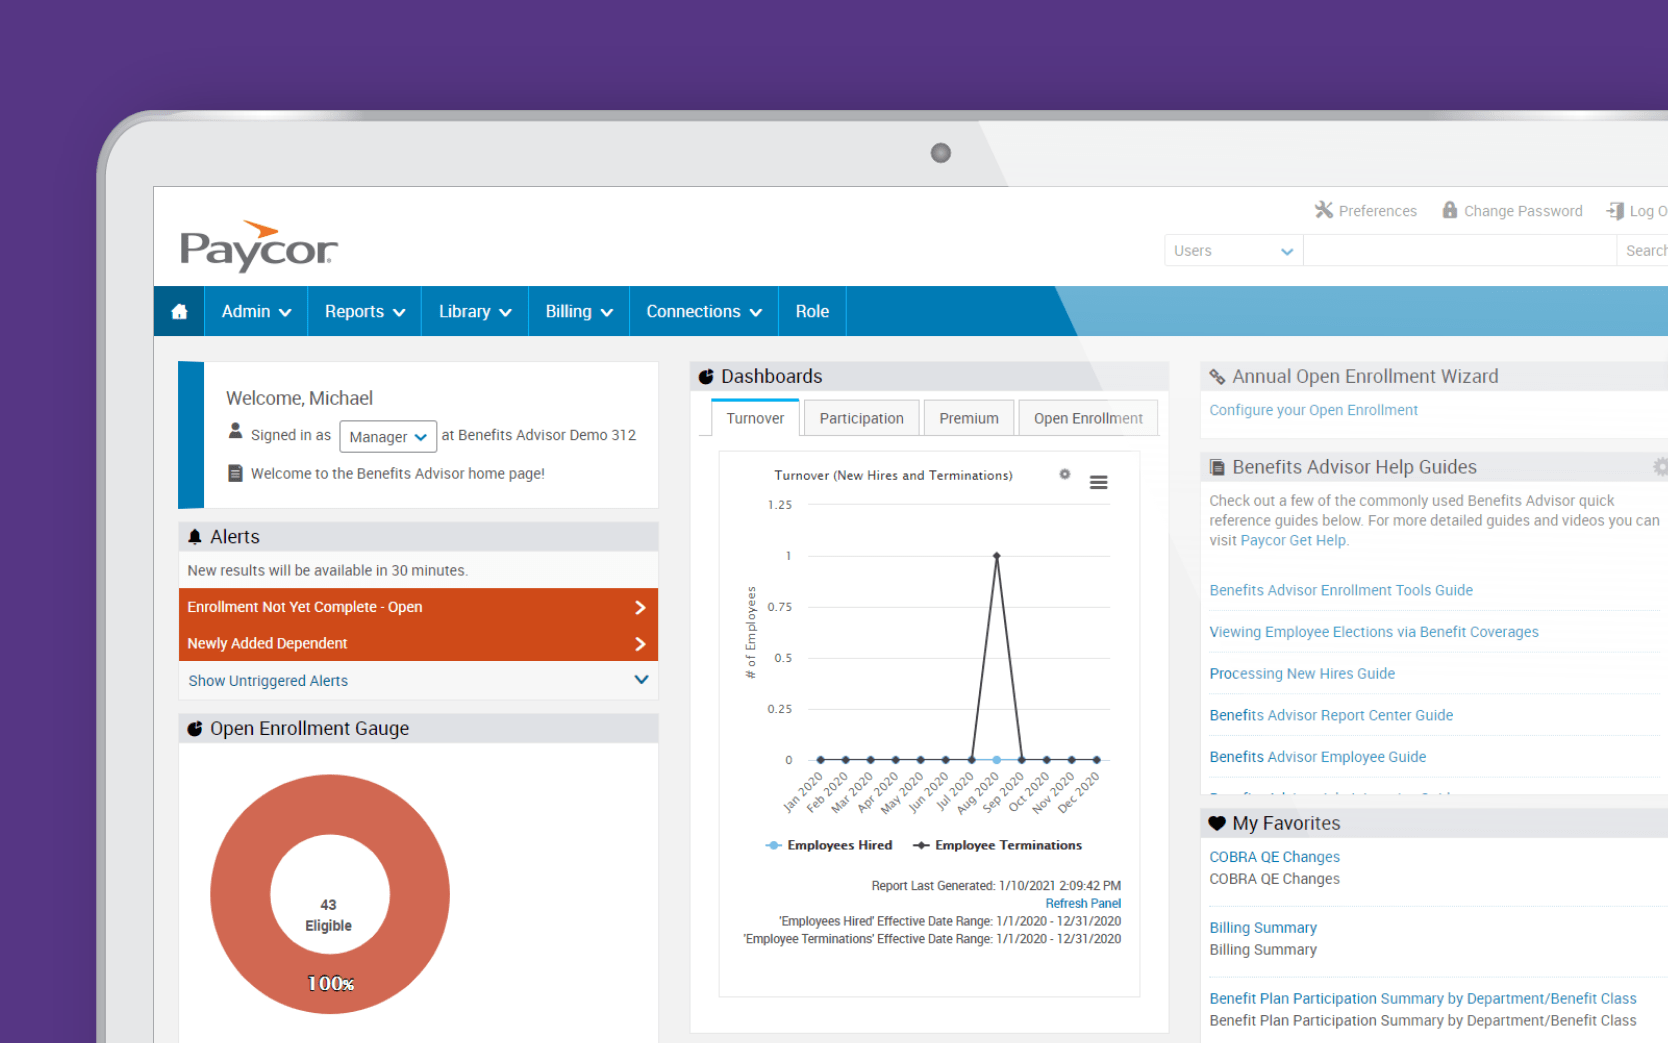Image resolution: width=1668 pixels, height=1043 pixels.
Task: Click the Paycor logo
Action: [x=259, y=246]
